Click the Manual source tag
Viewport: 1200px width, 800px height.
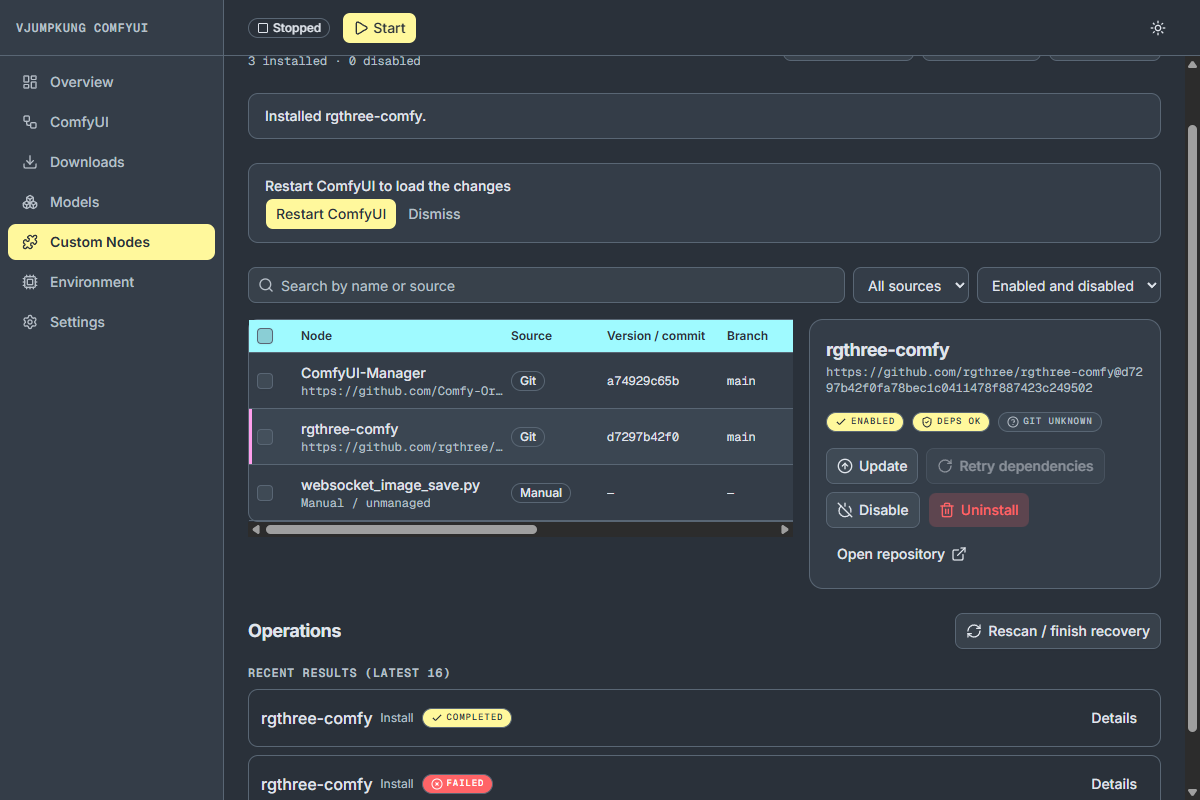(541, 493)
